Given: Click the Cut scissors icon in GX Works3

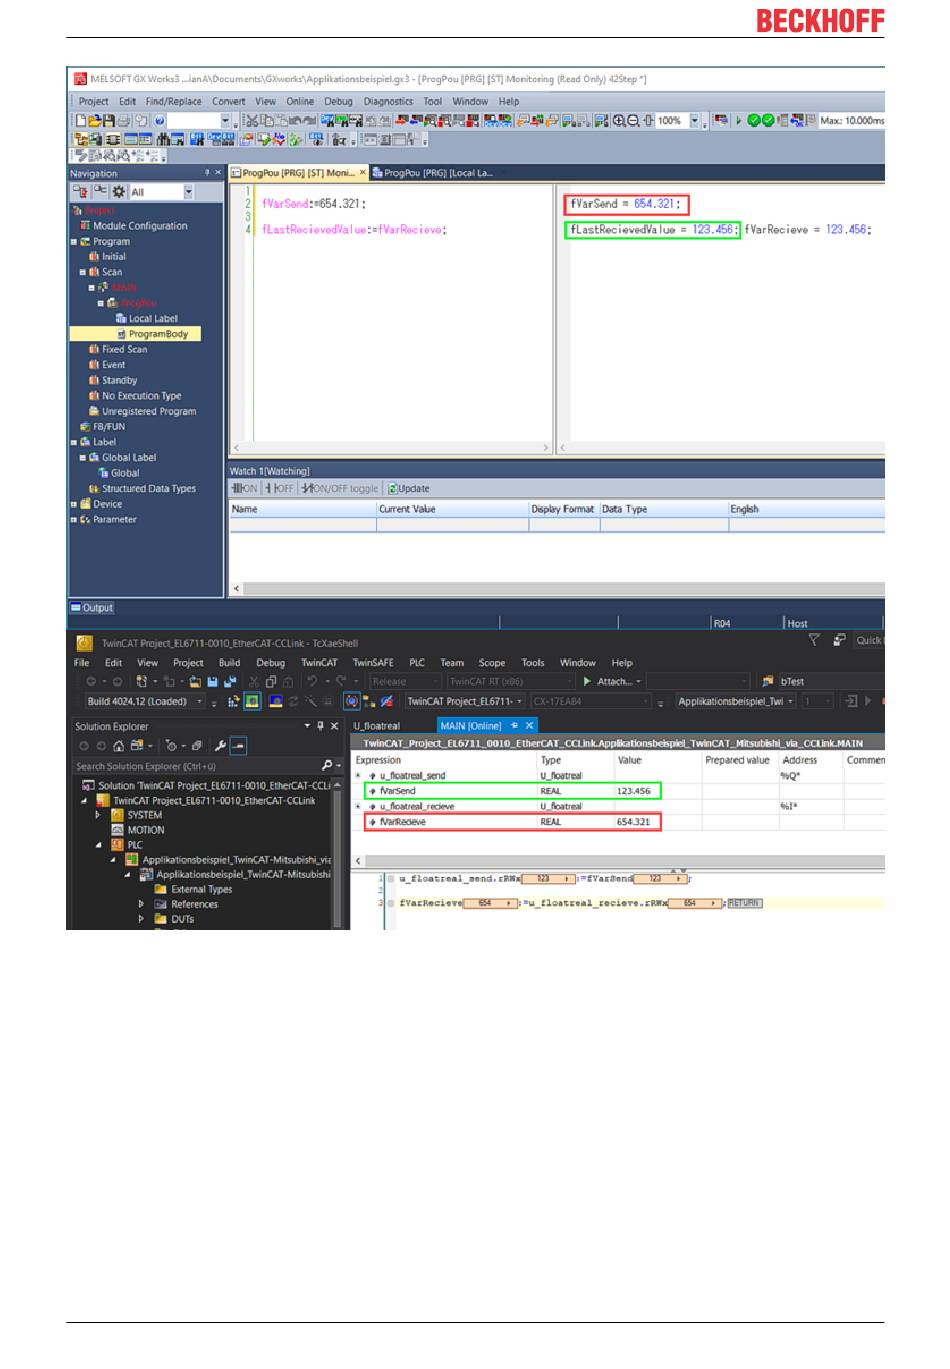Looking at the screenshot, I should [252, 120].
